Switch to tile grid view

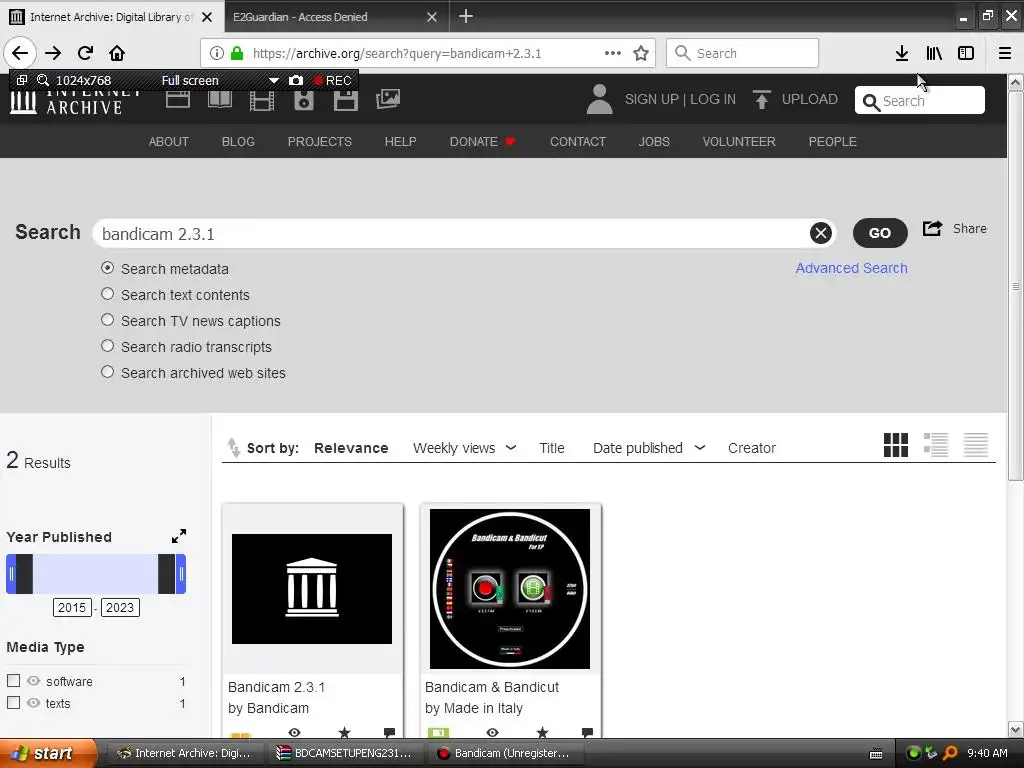pos(895,445)
